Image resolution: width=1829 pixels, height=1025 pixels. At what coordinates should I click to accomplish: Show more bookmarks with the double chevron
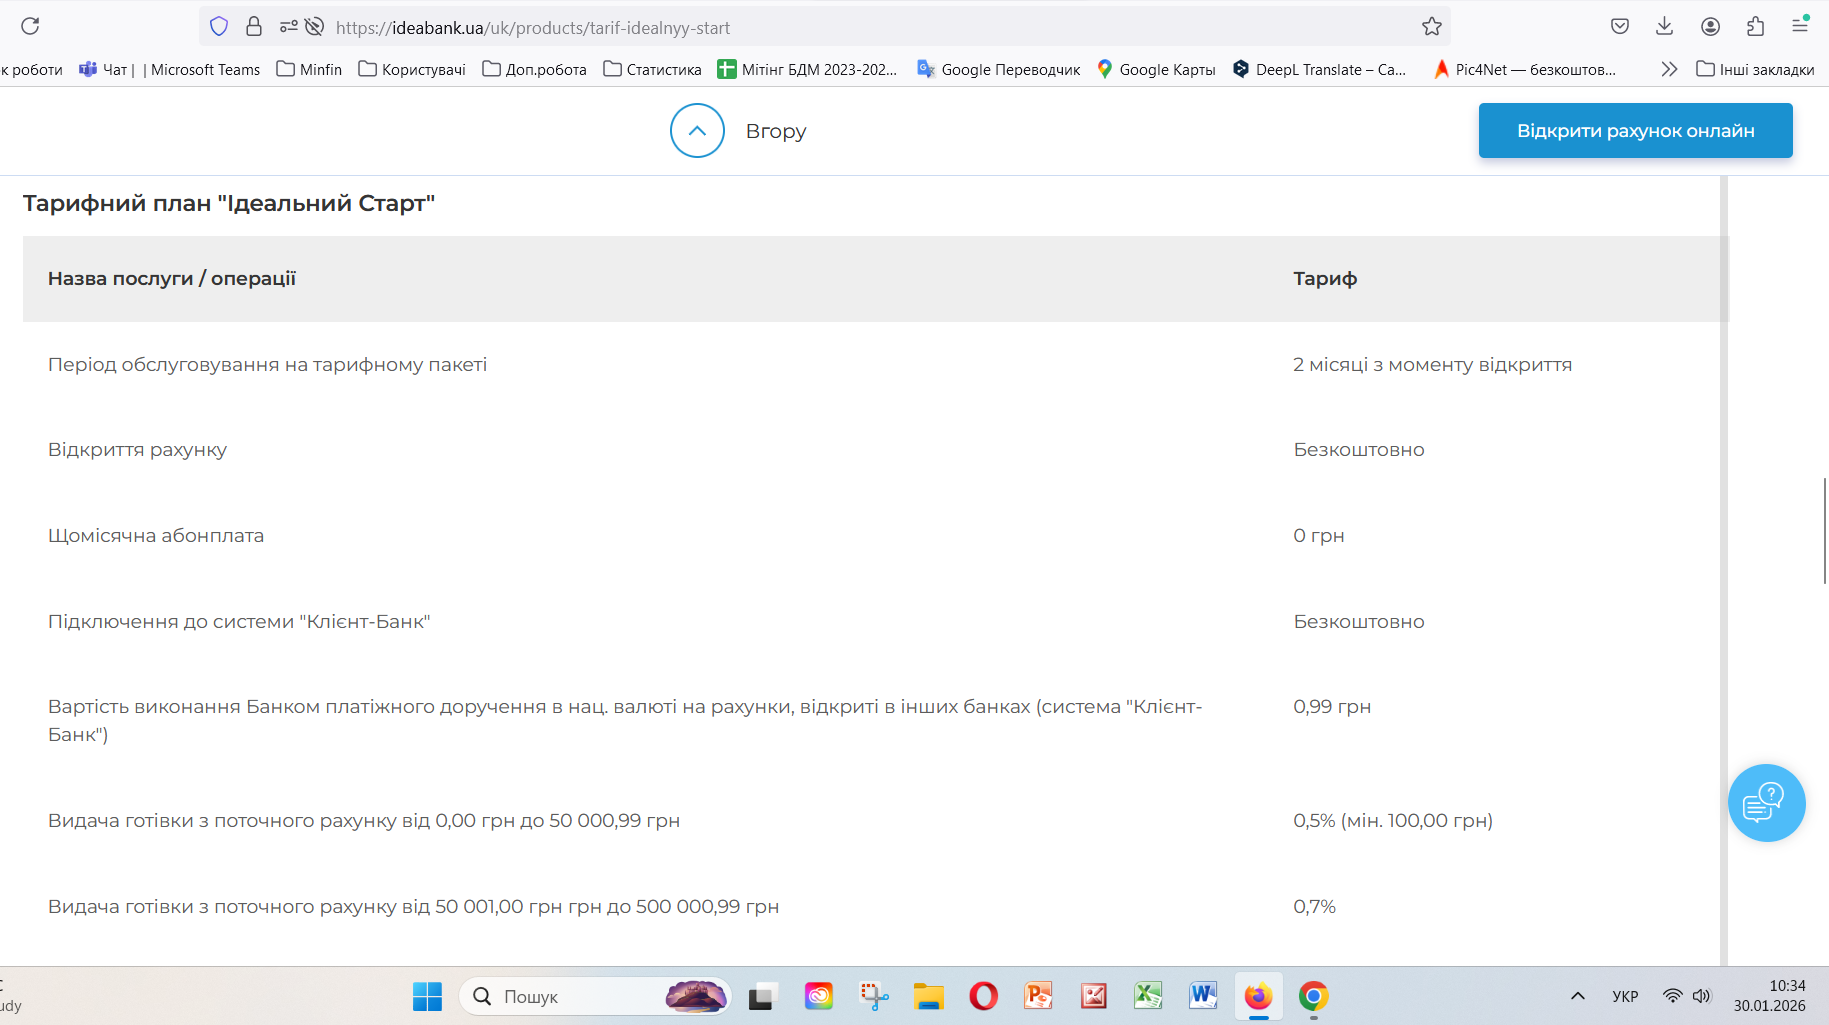pos(1669,69)
